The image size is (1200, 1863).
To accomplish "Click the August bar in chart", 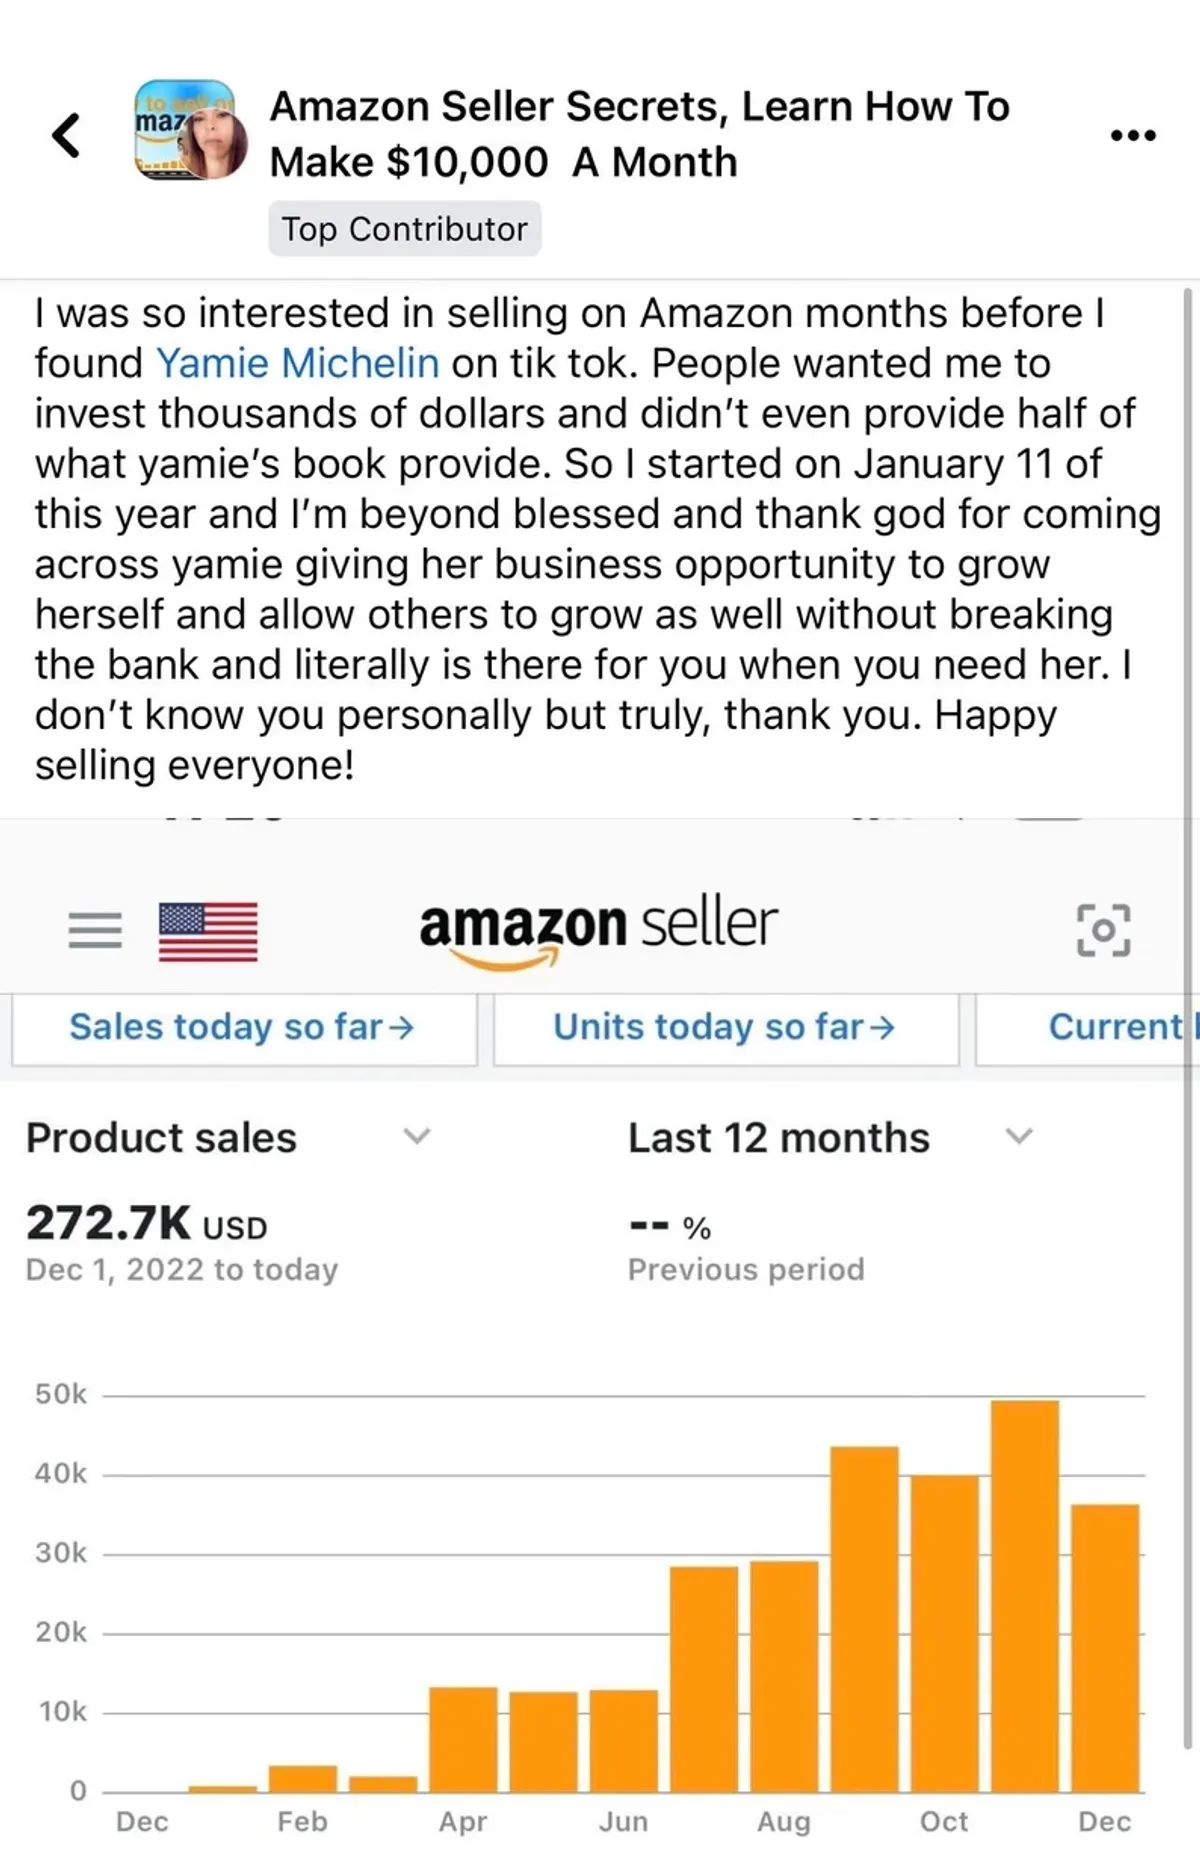I will pos(784,1675).
